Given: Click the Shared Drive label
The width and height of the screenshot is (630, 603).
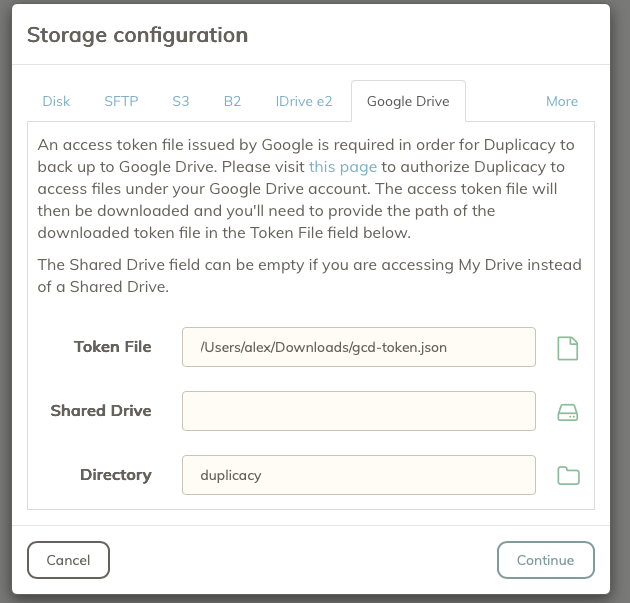Looking at the screenshot, I should point(101,411).
